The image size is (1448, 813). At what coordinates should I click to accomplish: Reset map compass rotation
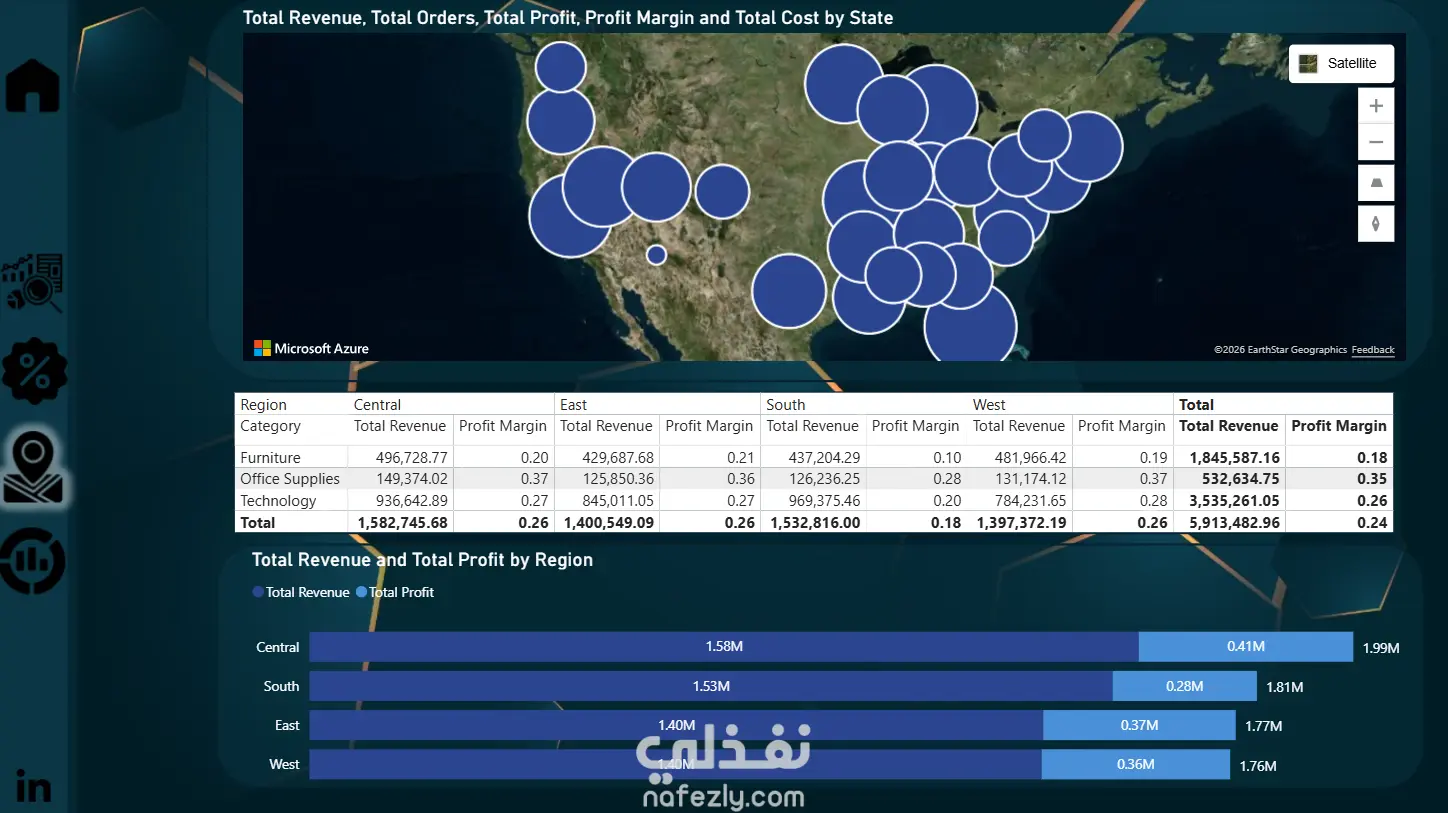click(x=1376, y=224)
